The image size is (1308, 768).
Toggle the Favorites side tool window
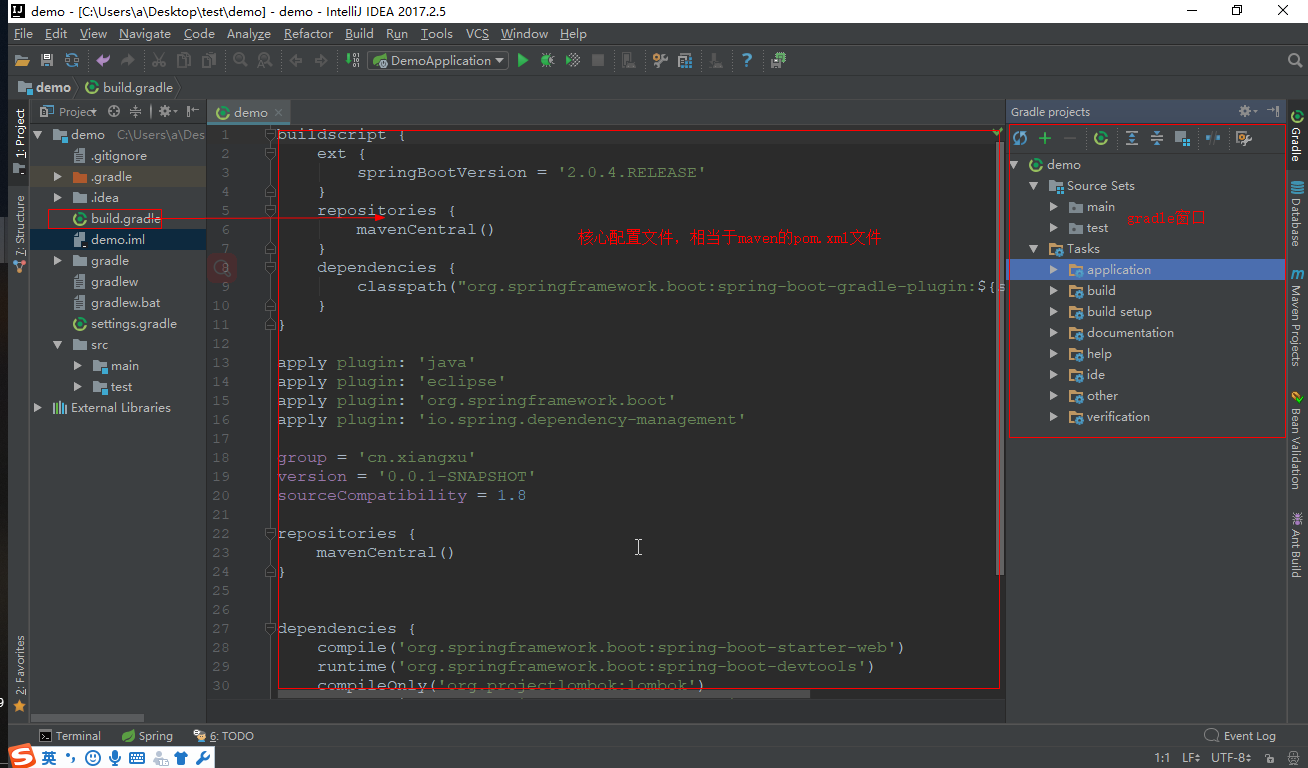pyautogui.click(x=19, y=673)
